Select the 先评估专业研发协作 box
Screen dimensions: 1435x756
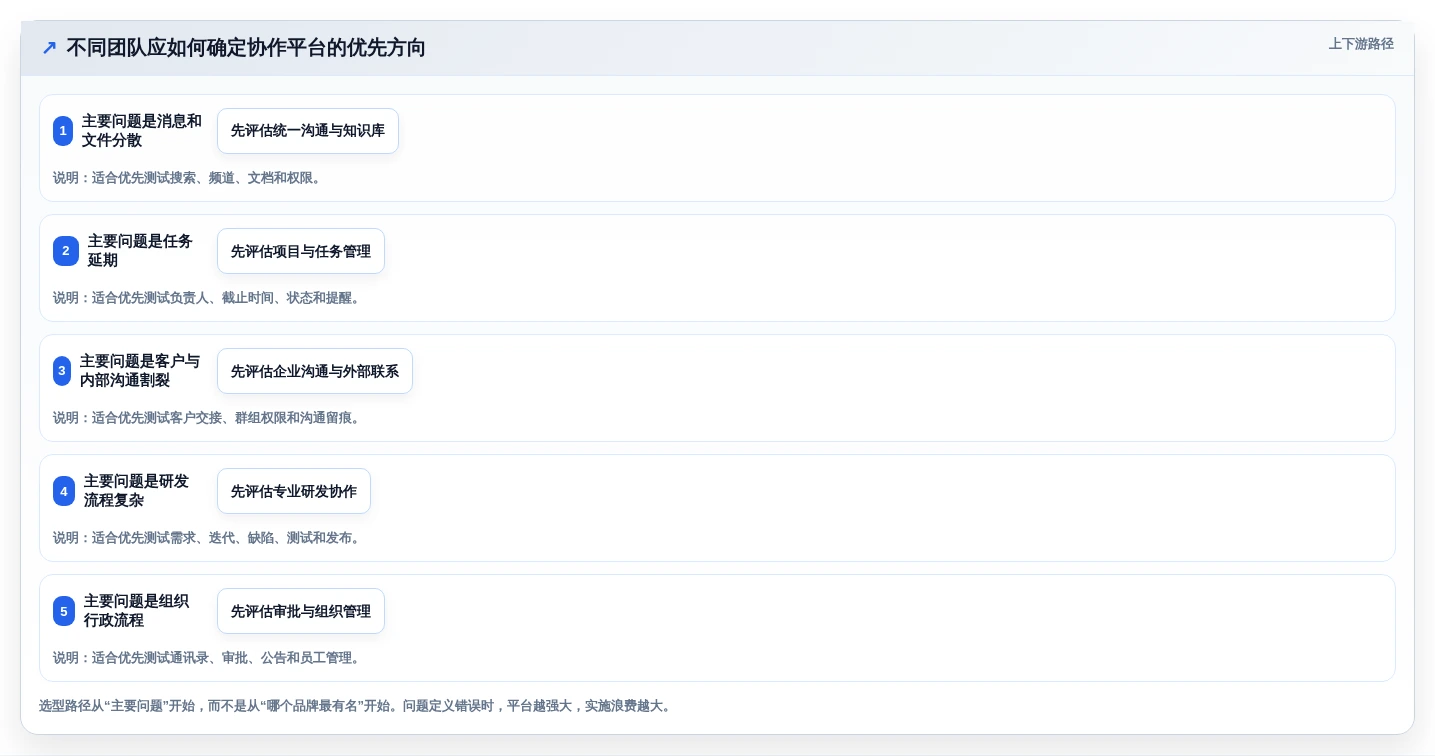pyautogui.click(x=294, y=491)
